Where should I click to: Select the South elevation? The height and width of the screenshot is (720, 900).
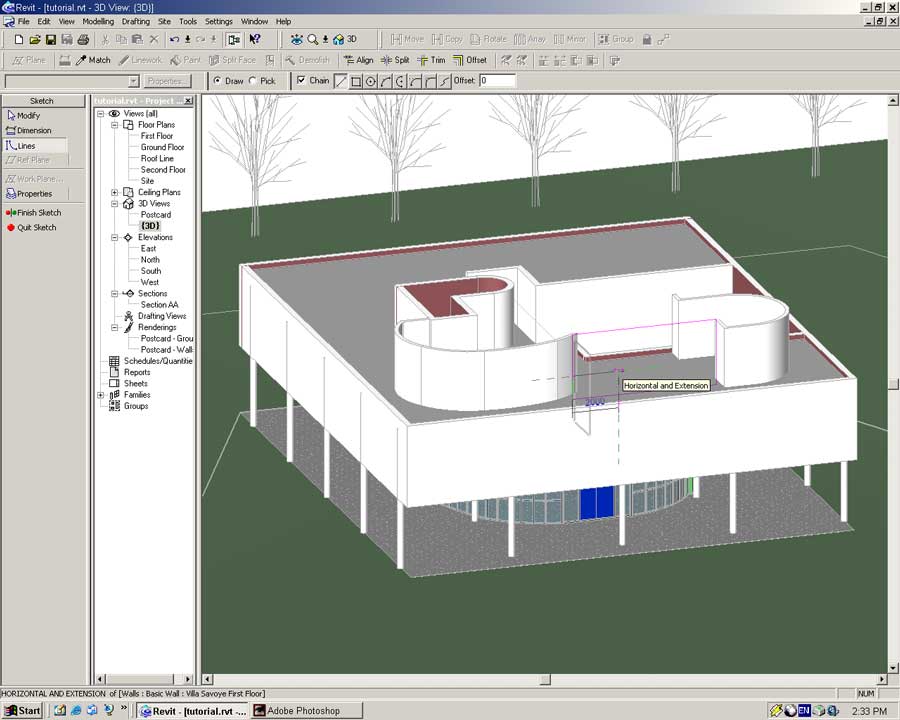tap(151, 271)
